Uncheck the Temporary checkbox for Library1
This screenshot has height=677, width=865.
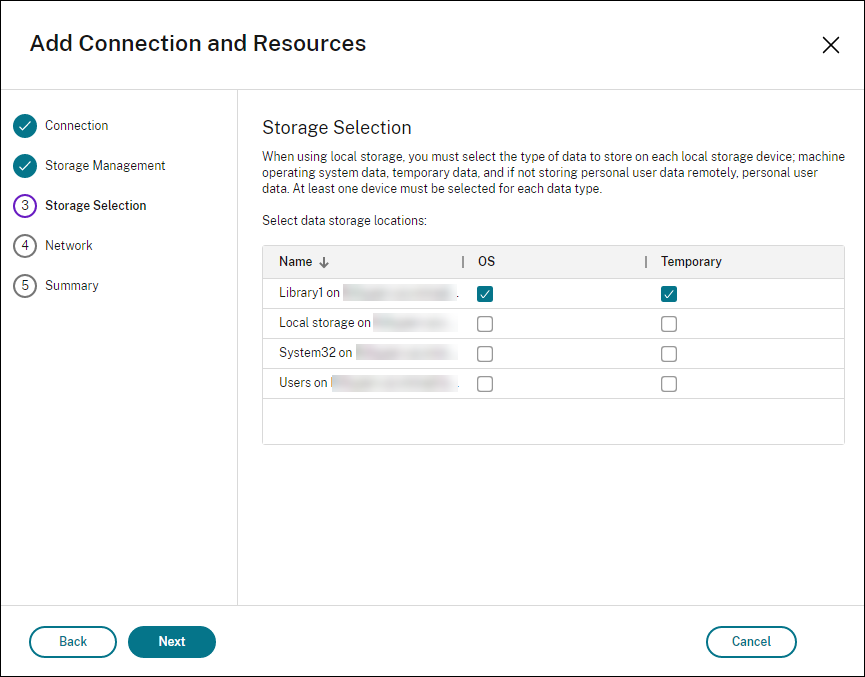point(669,294)
